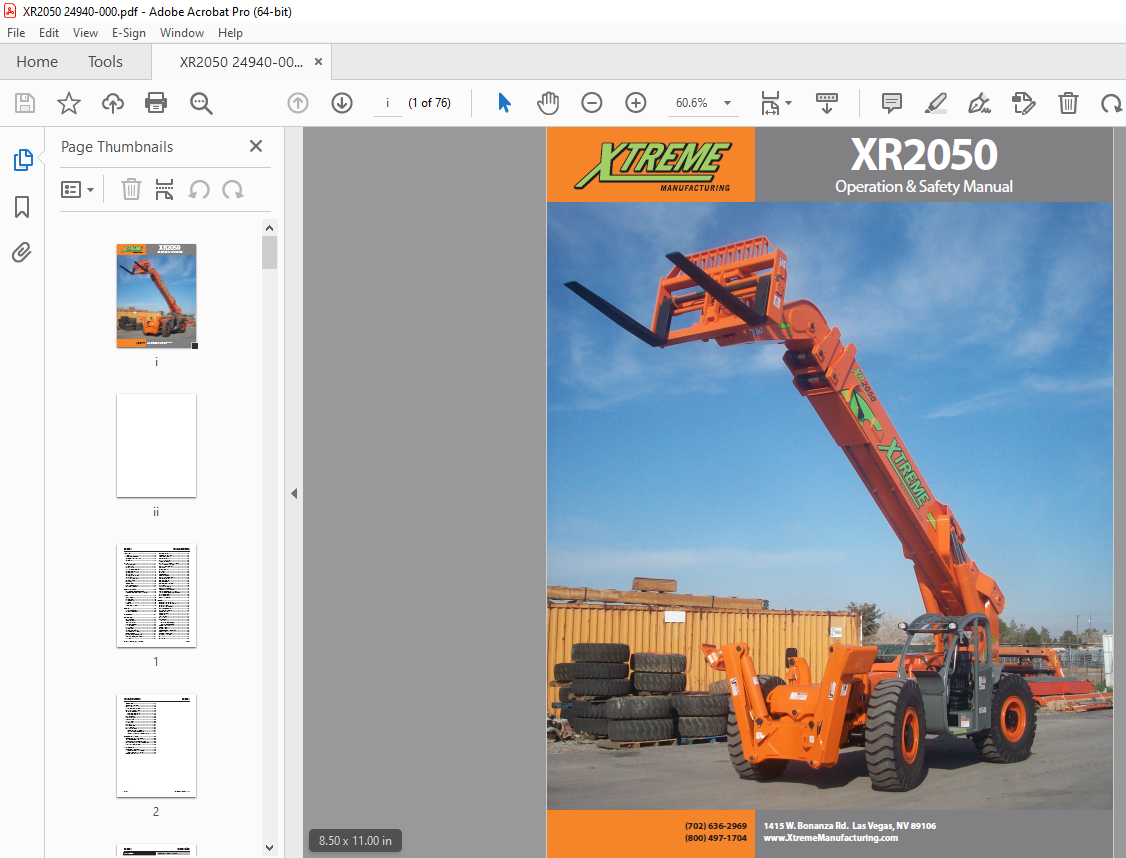Open thumbnails panel options menu
The image size is (1126, 858).
coord(78,190)
